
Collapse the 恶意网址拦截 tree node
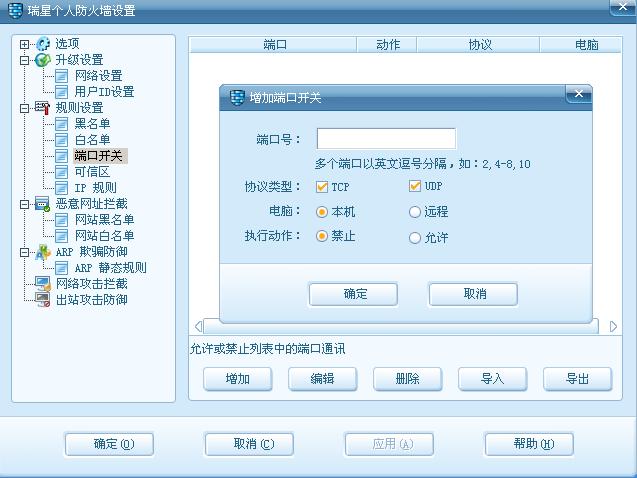click(24, 204)
